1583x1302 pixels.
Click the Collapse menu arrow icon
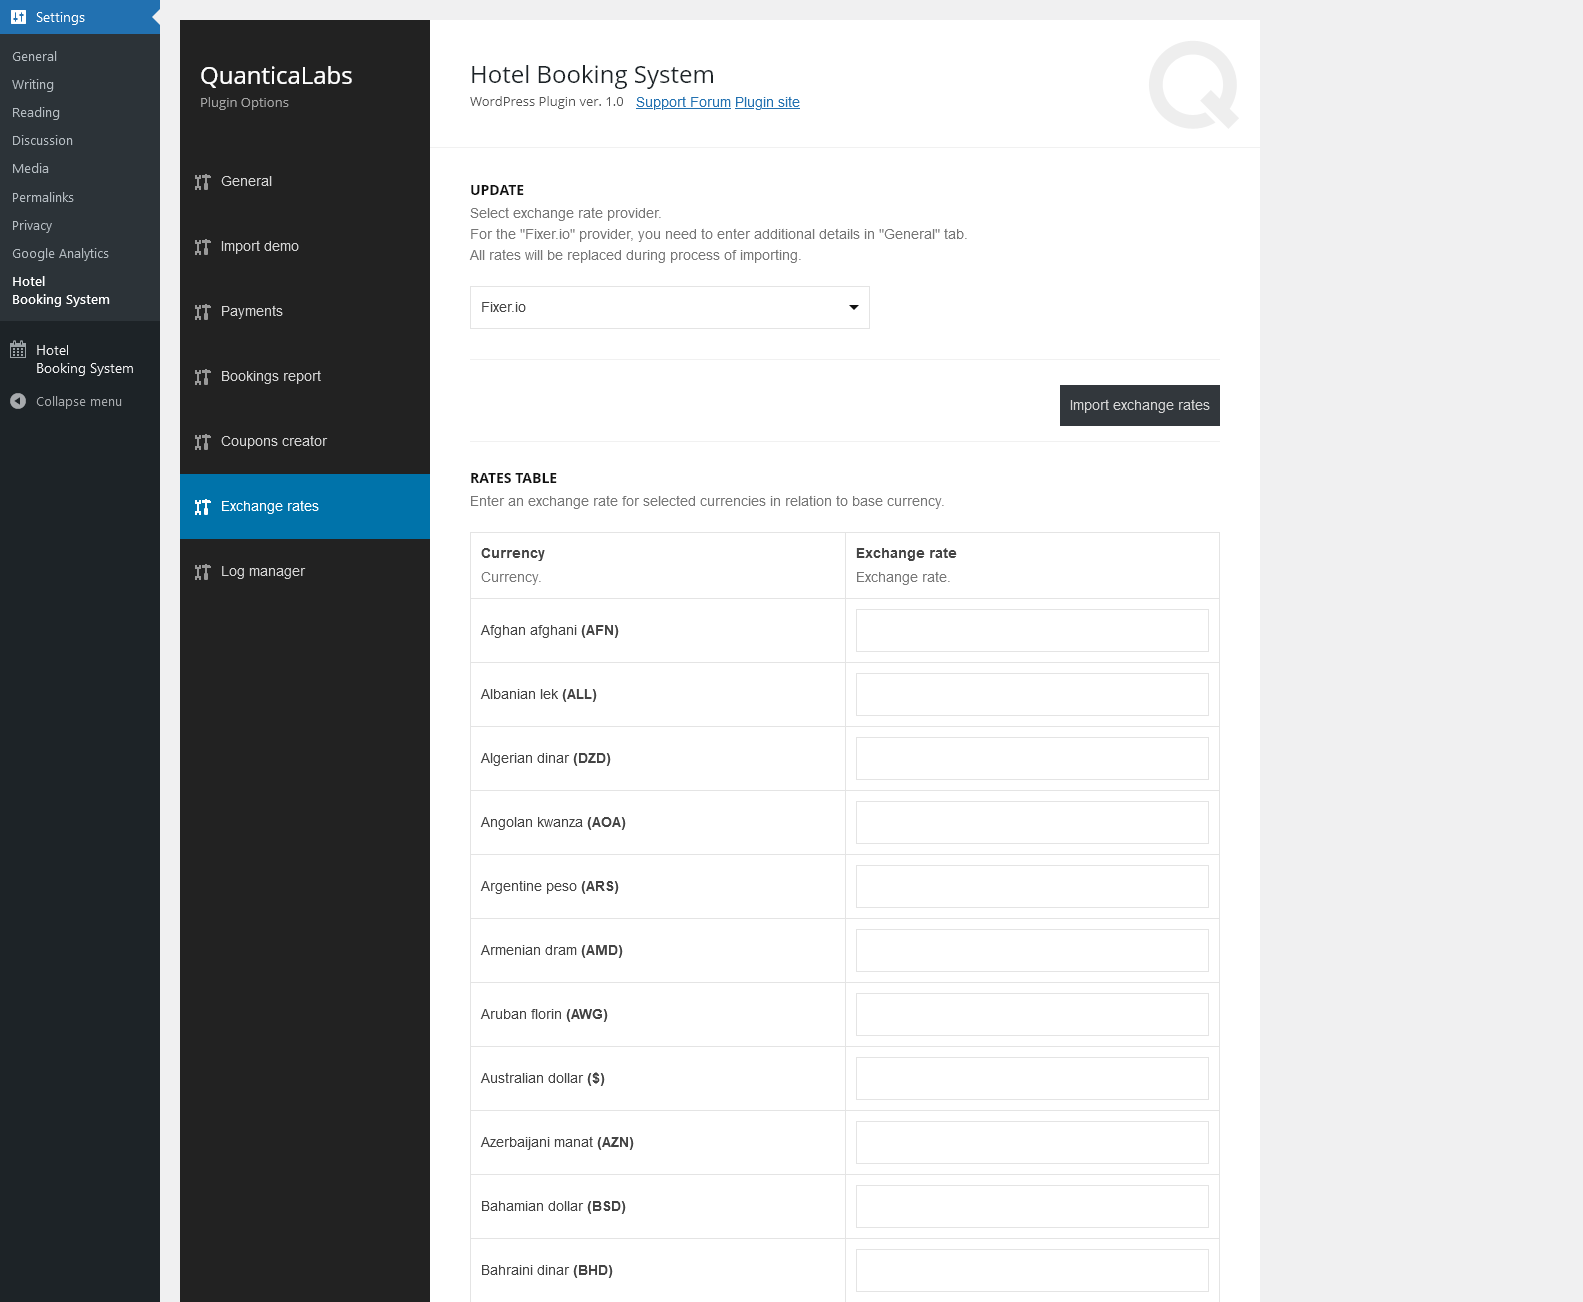pos(18,401)
